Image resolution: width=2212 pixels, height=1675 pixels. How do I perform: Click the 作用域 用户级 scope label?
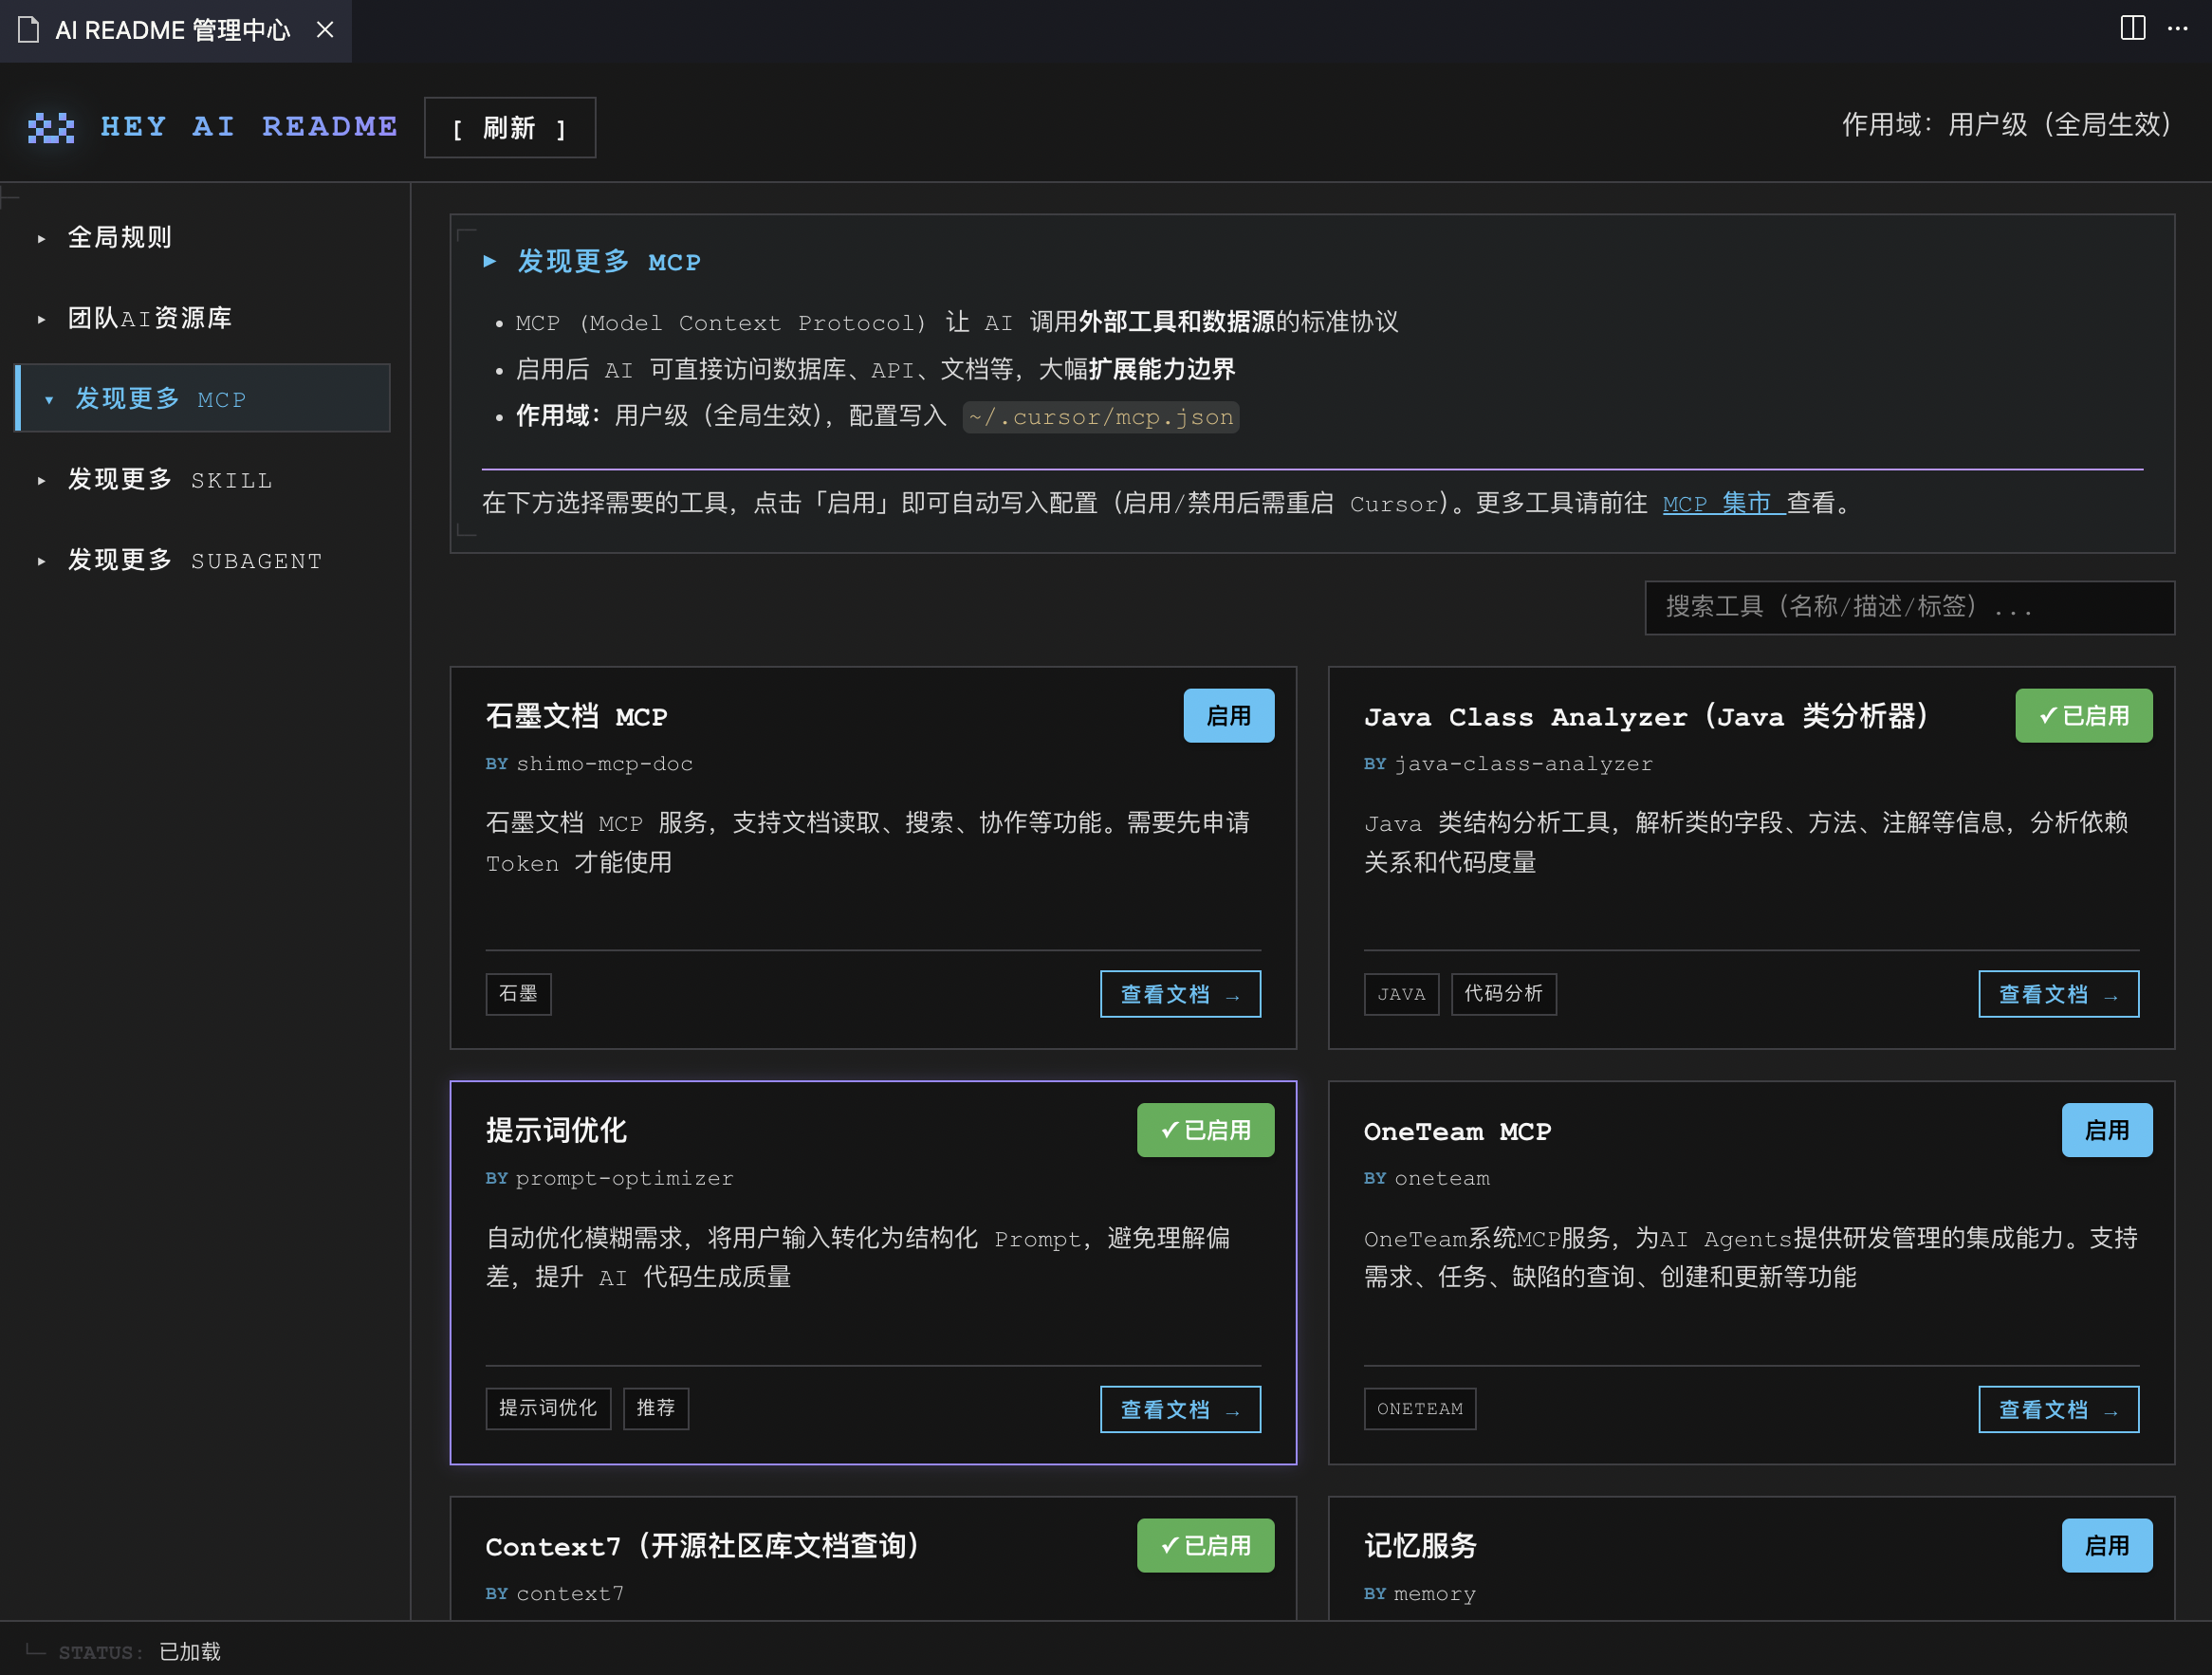[2009, 126]
